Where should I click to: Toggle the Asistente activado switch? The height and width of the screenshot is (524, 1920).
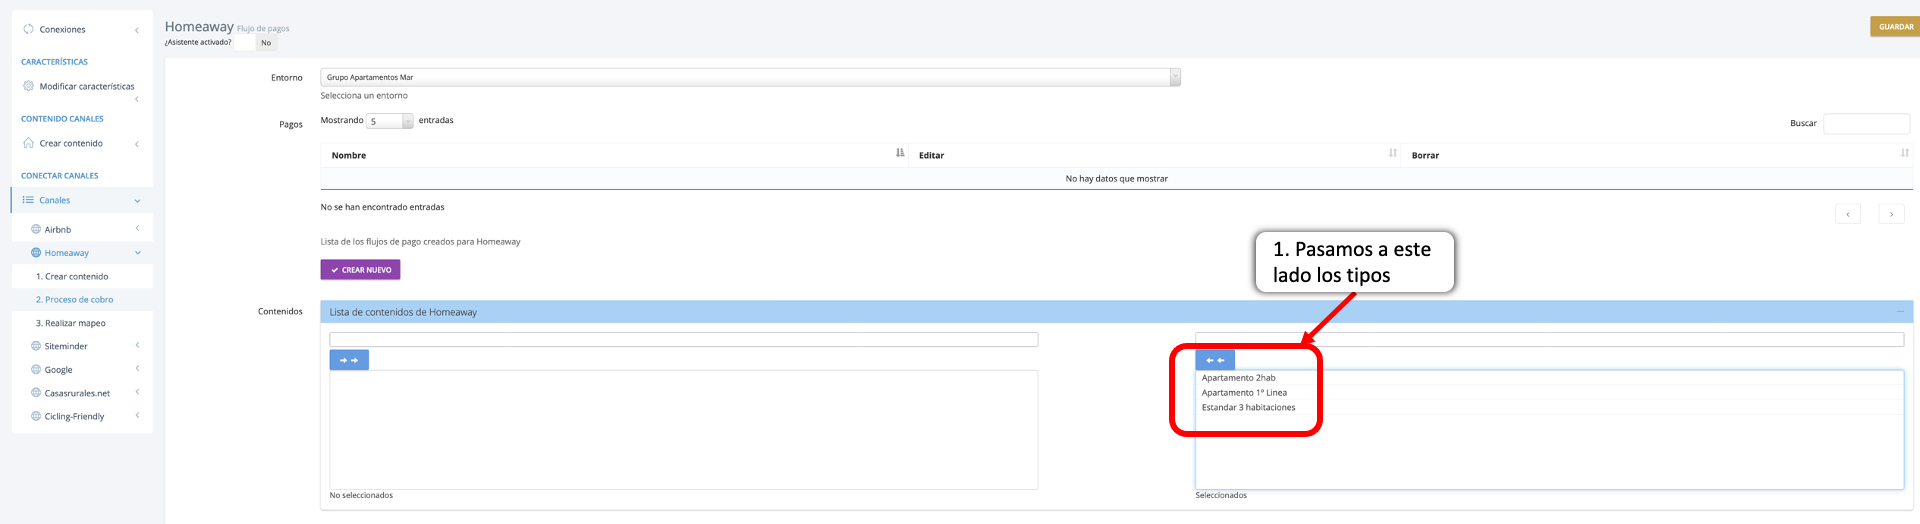(x=256, y=43)
